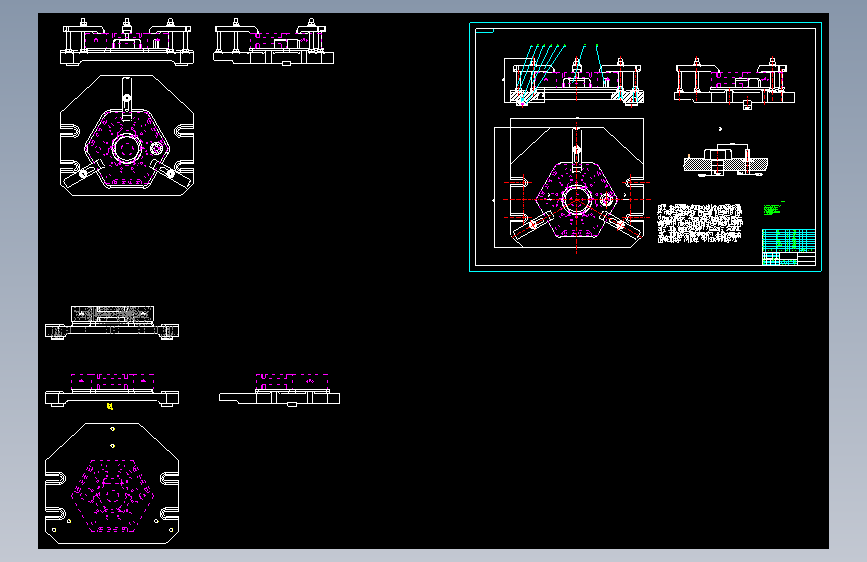Viewport: 867px width, 562px height.
Task: Select the center bore circle in the top-left plan view
Action: [127, 148]
